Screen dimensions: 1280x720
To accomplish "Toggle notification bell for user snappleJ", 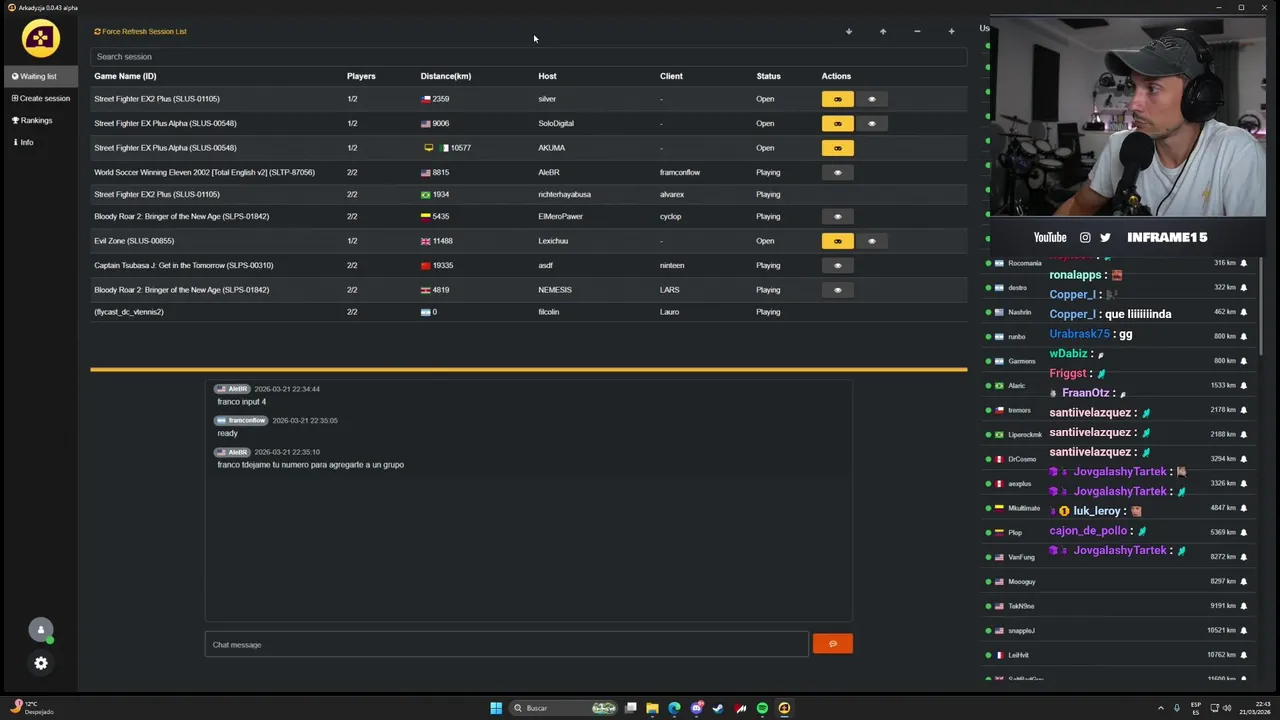I will click(x=1244, y=630).
